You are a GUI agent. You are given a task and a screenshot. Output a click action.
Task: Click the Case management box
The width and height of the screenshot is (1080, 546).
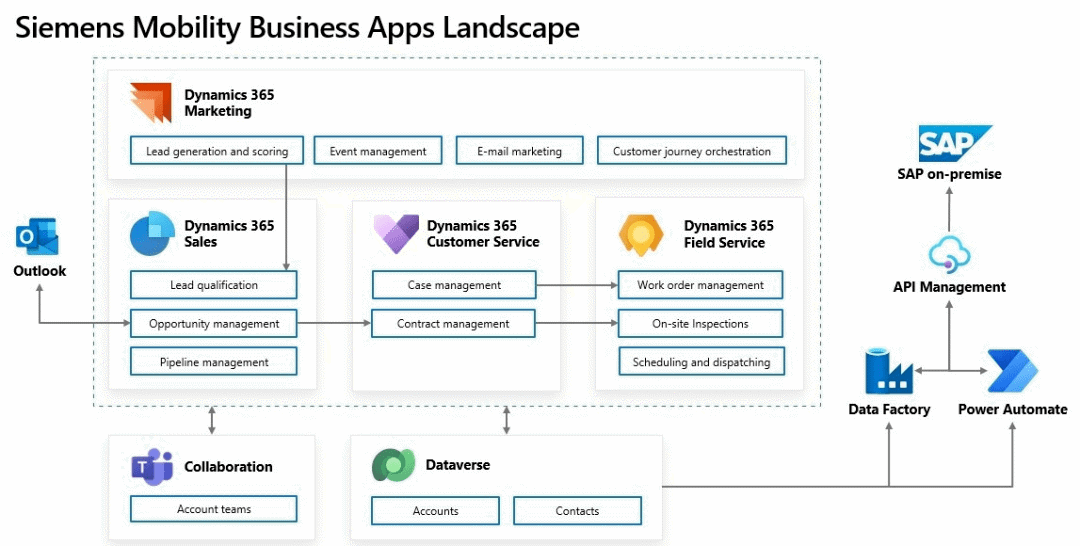pyautogui.click(x=454, y=285)
